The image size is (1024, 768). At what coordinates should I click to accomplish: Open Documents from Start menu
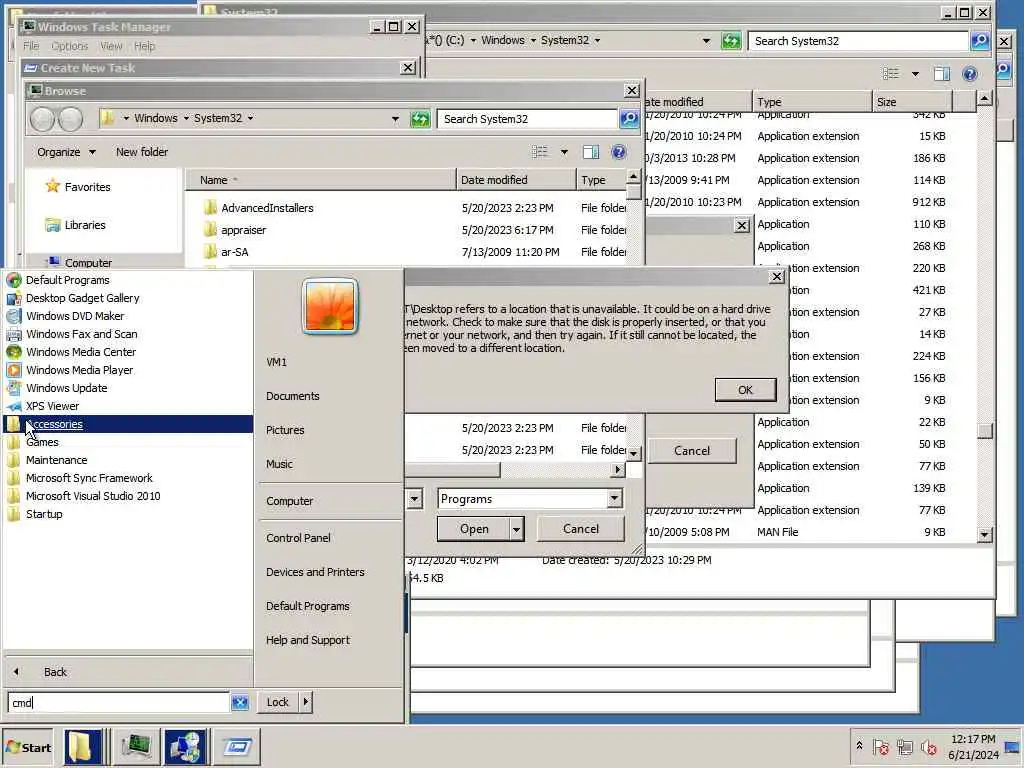pos(293,396)
